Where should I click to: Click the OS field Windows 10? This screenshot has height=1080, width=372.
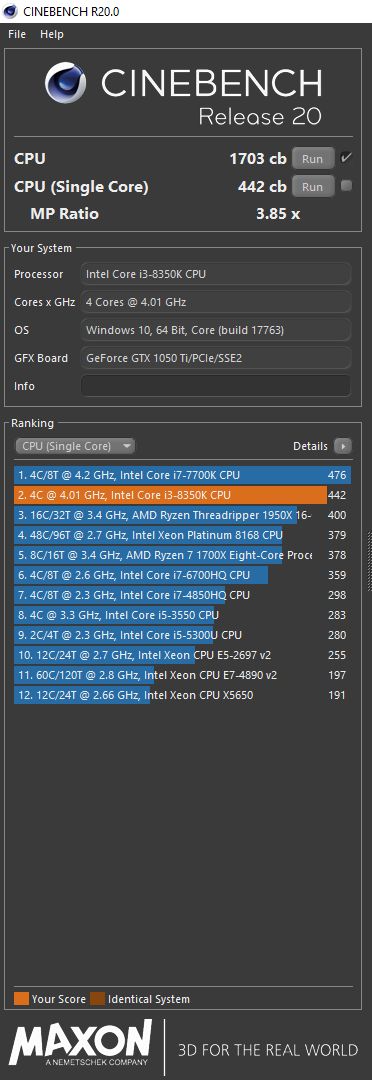216,330
